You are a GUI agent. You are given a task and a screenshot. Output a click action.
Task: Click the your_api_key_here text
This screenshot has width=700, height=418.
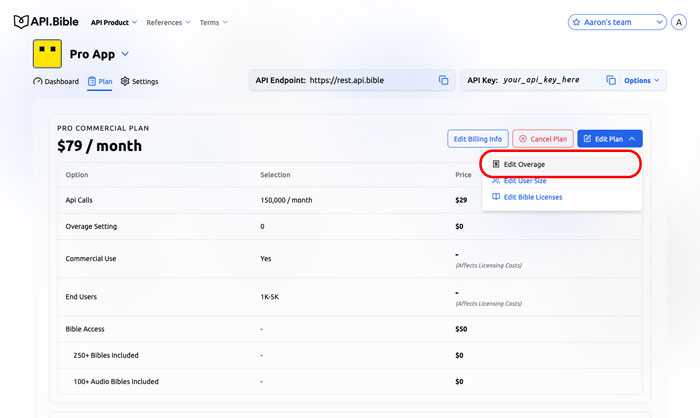click(541, 80)
